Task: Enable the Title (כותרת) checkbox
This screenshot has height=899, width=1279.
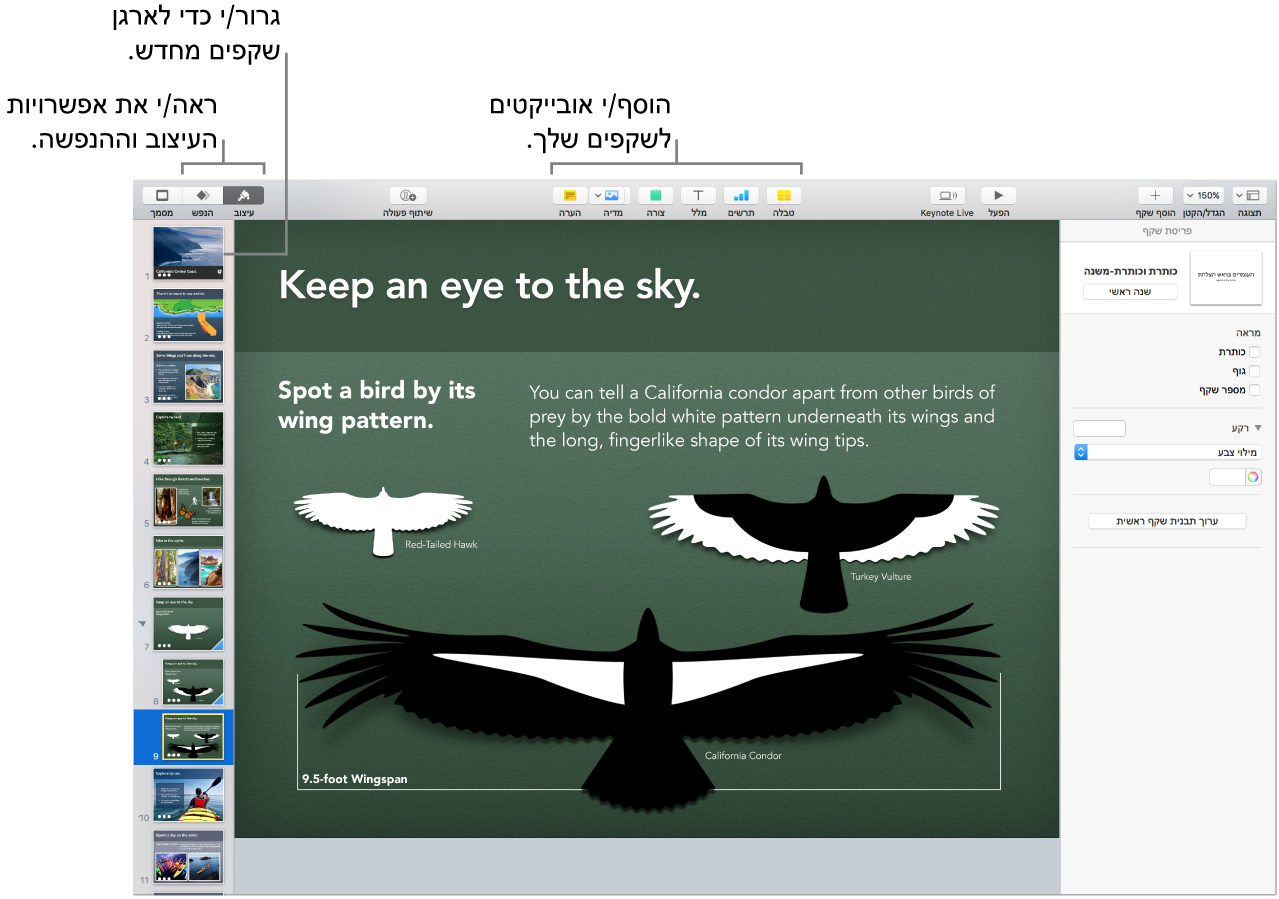Action: tap(1255, 351)
